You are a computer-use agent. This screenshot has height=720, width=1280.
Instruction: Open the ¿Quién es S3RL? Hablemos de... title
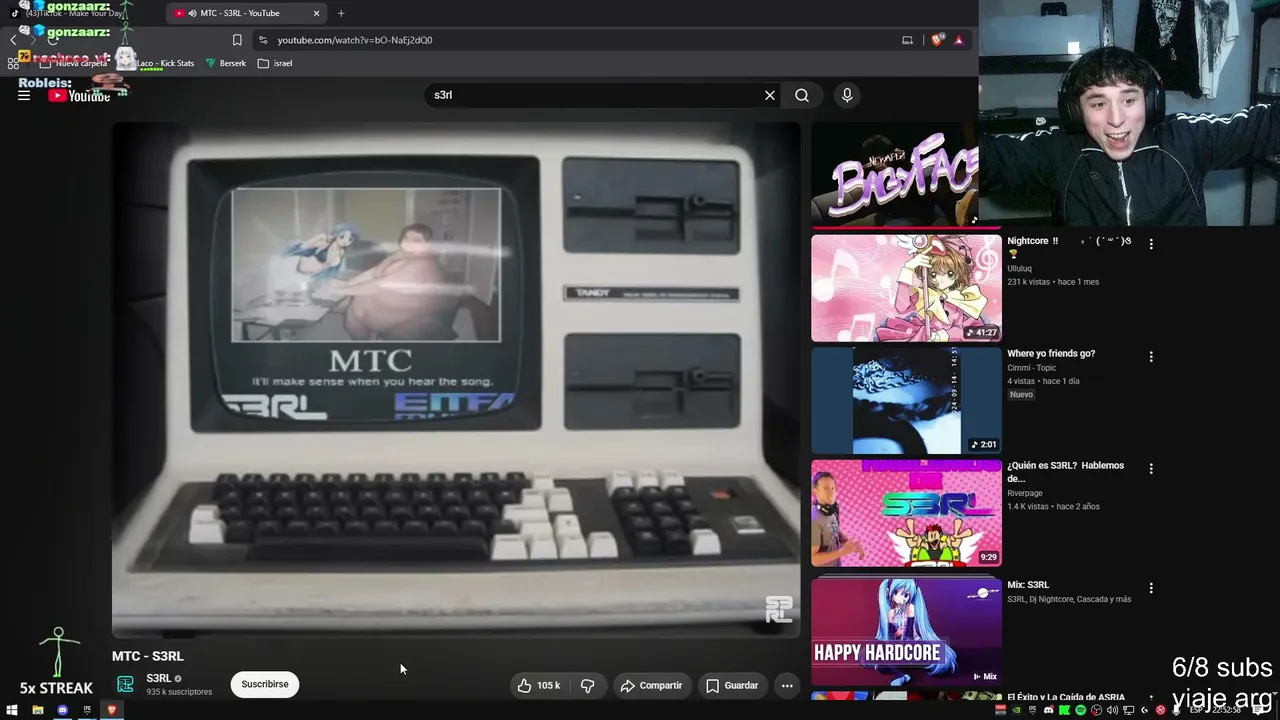coord(1065,471)
